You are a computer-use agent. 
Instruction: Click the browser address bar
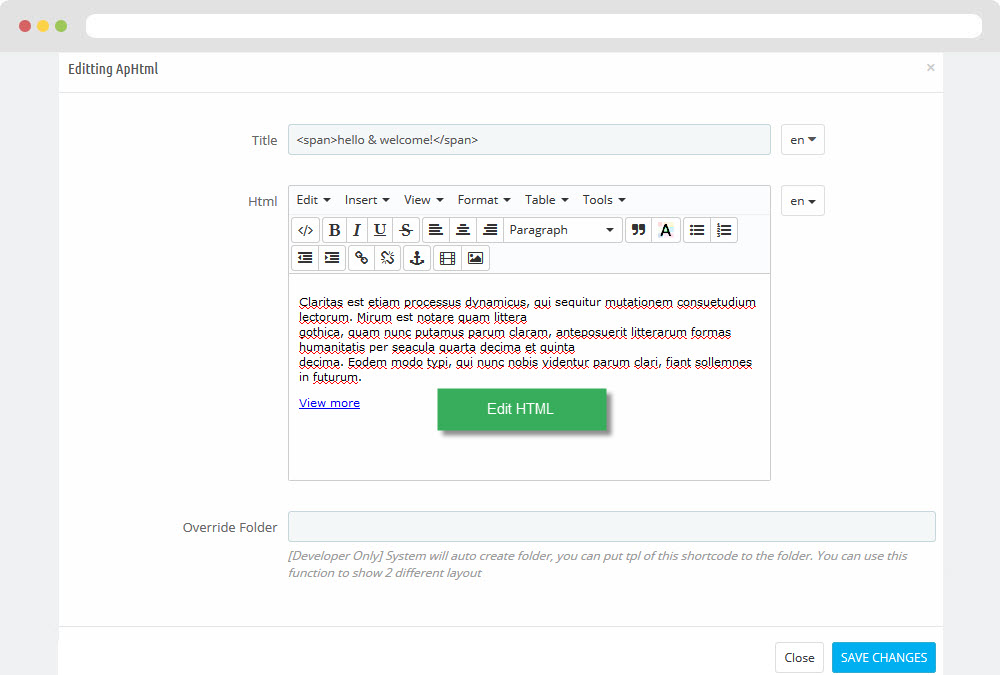[534, 26]
